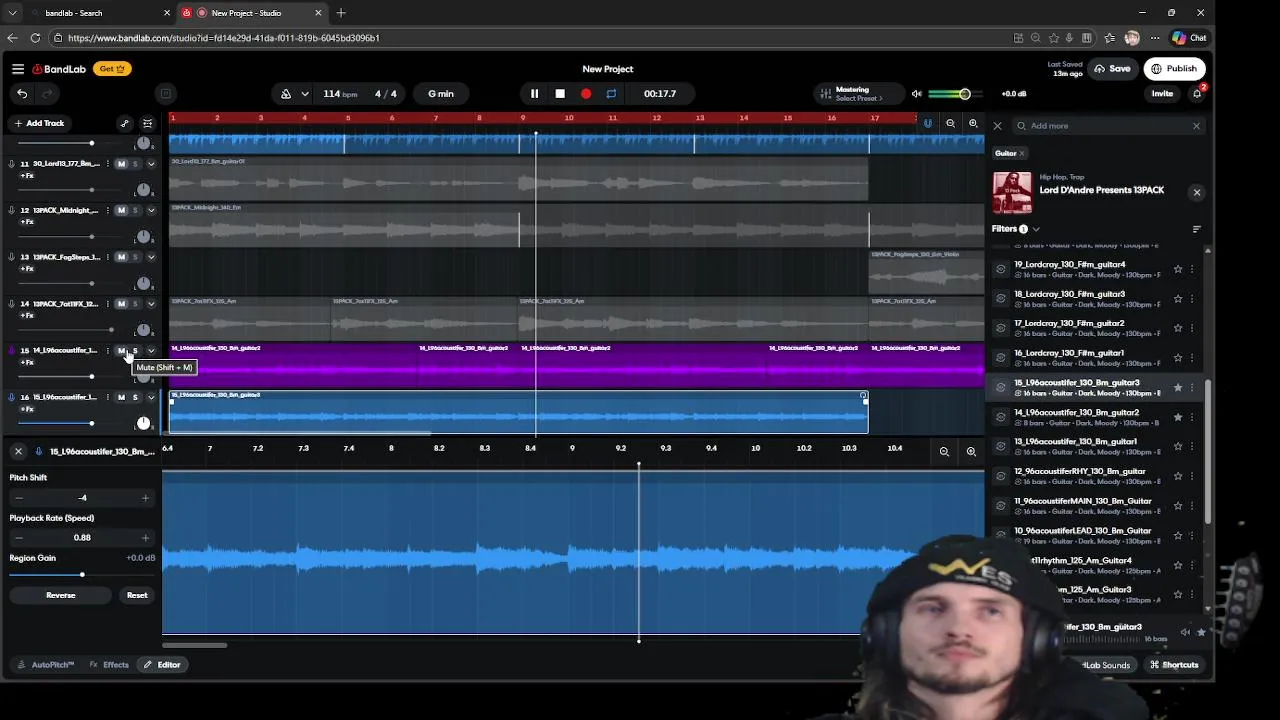The width and height of the screenshot is (1280, 720).
Task: Switch to the AutoPitch tab
Action: point(46,665)
